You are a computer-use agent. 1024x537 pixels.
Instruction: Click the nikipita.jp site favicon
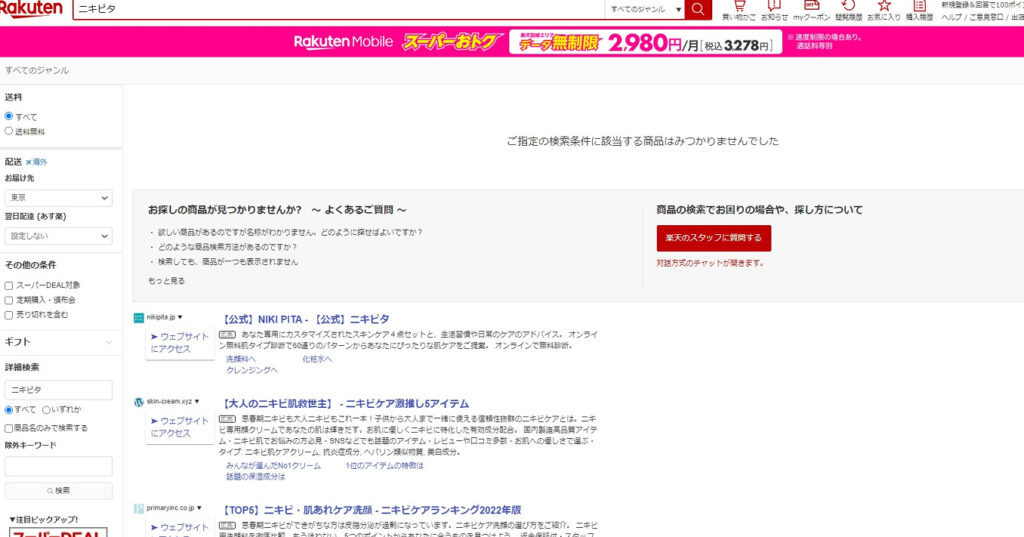click(138, 317)
